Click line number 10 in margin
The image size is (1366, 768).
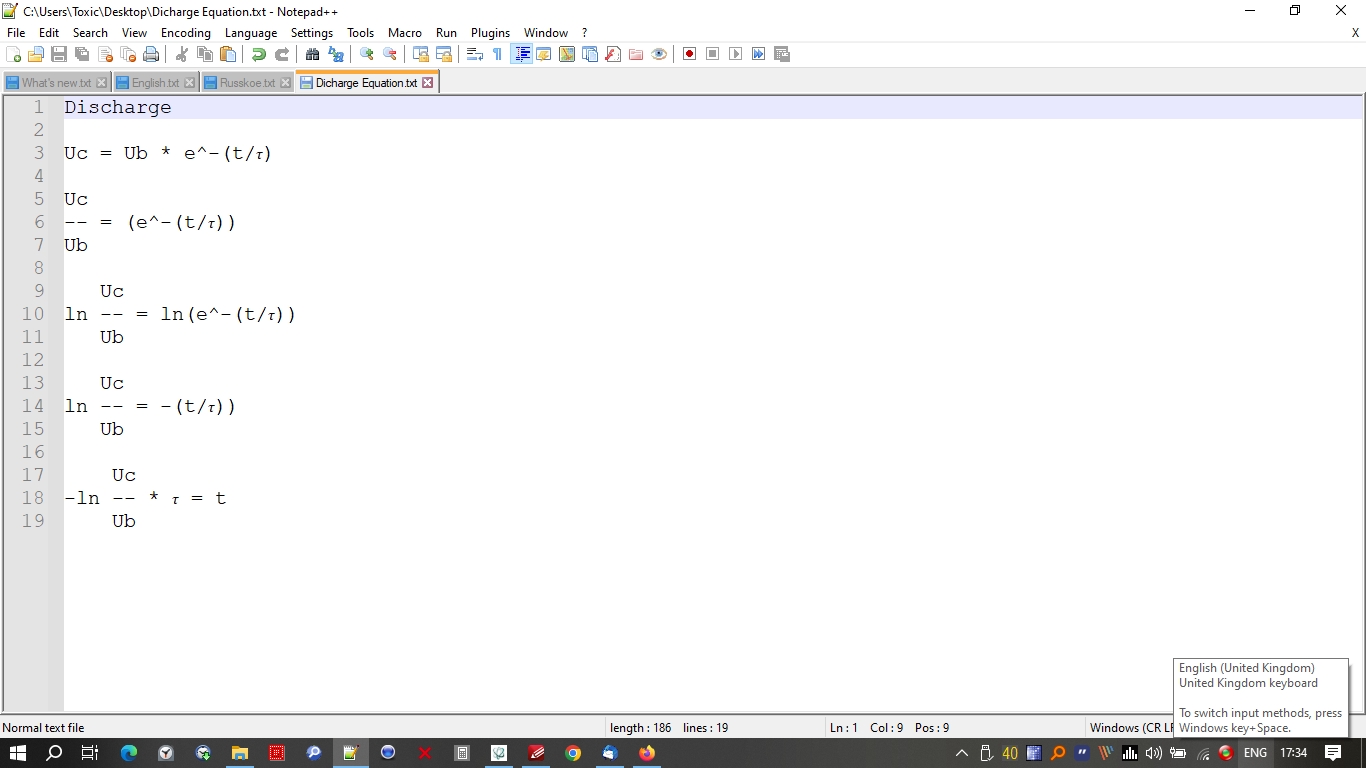(x=33, y=314)
